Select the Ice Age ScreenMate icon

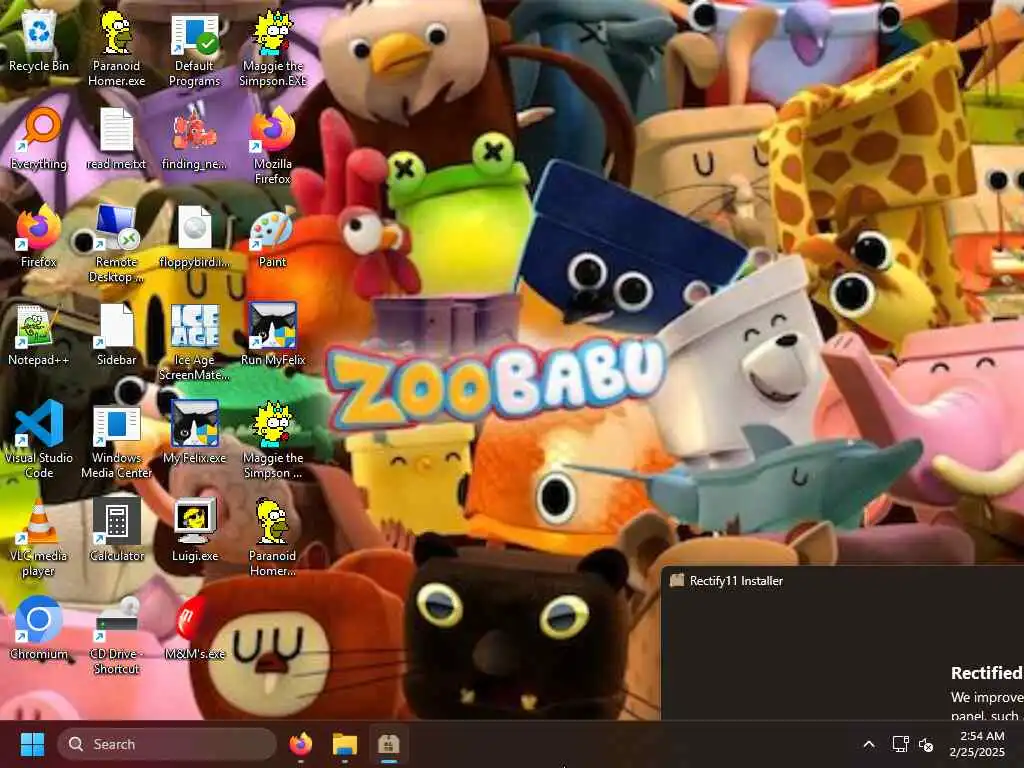click(194, 342)
